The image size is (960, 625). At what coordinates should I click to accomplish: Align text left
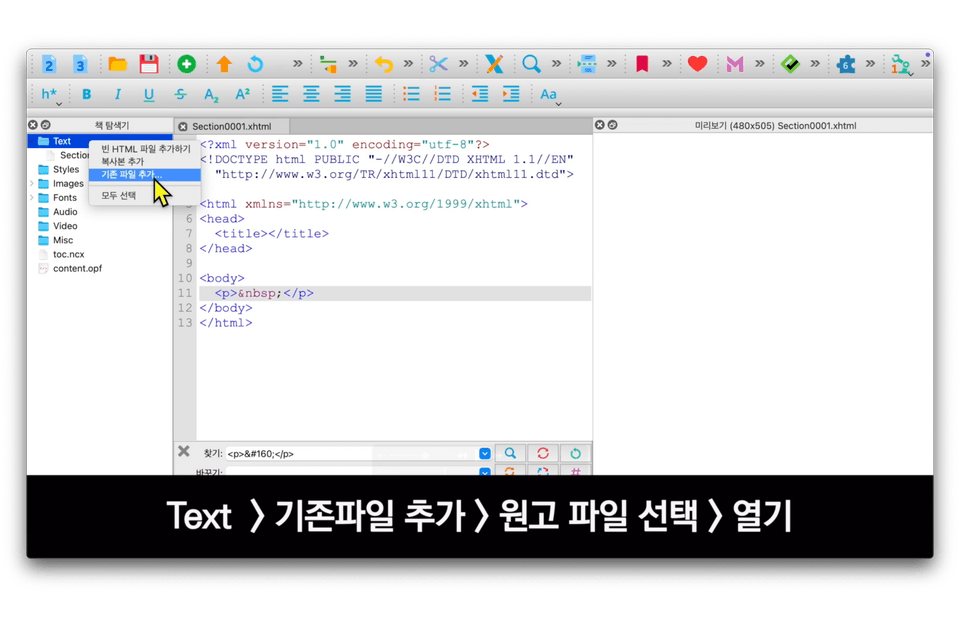pos(280,94)
